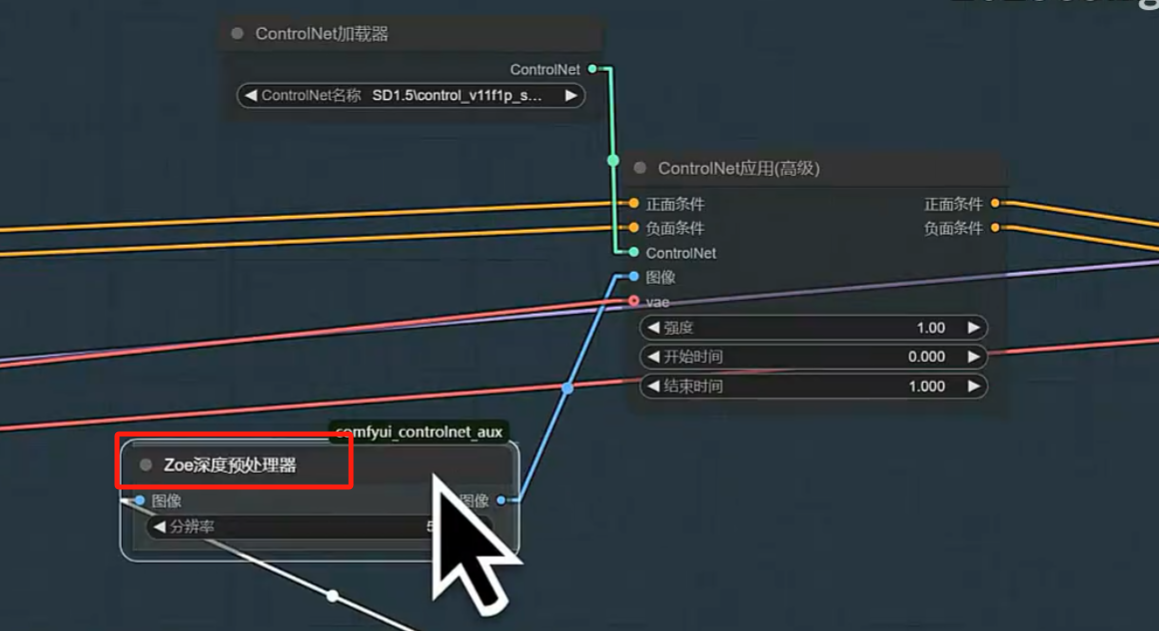This screenshot has height=631, width=1159.
Task: Click the 正面条件 input port on ControlNet应用
Action: [x=634, y=204]
